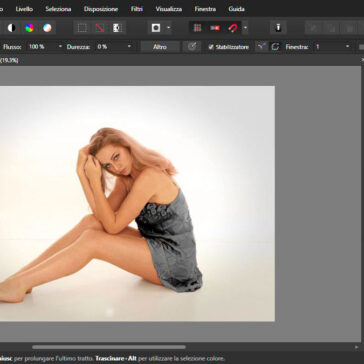Screen dimensions: 364x364
Task: Open the snapping options dropdown arrow
Action: 245,28
